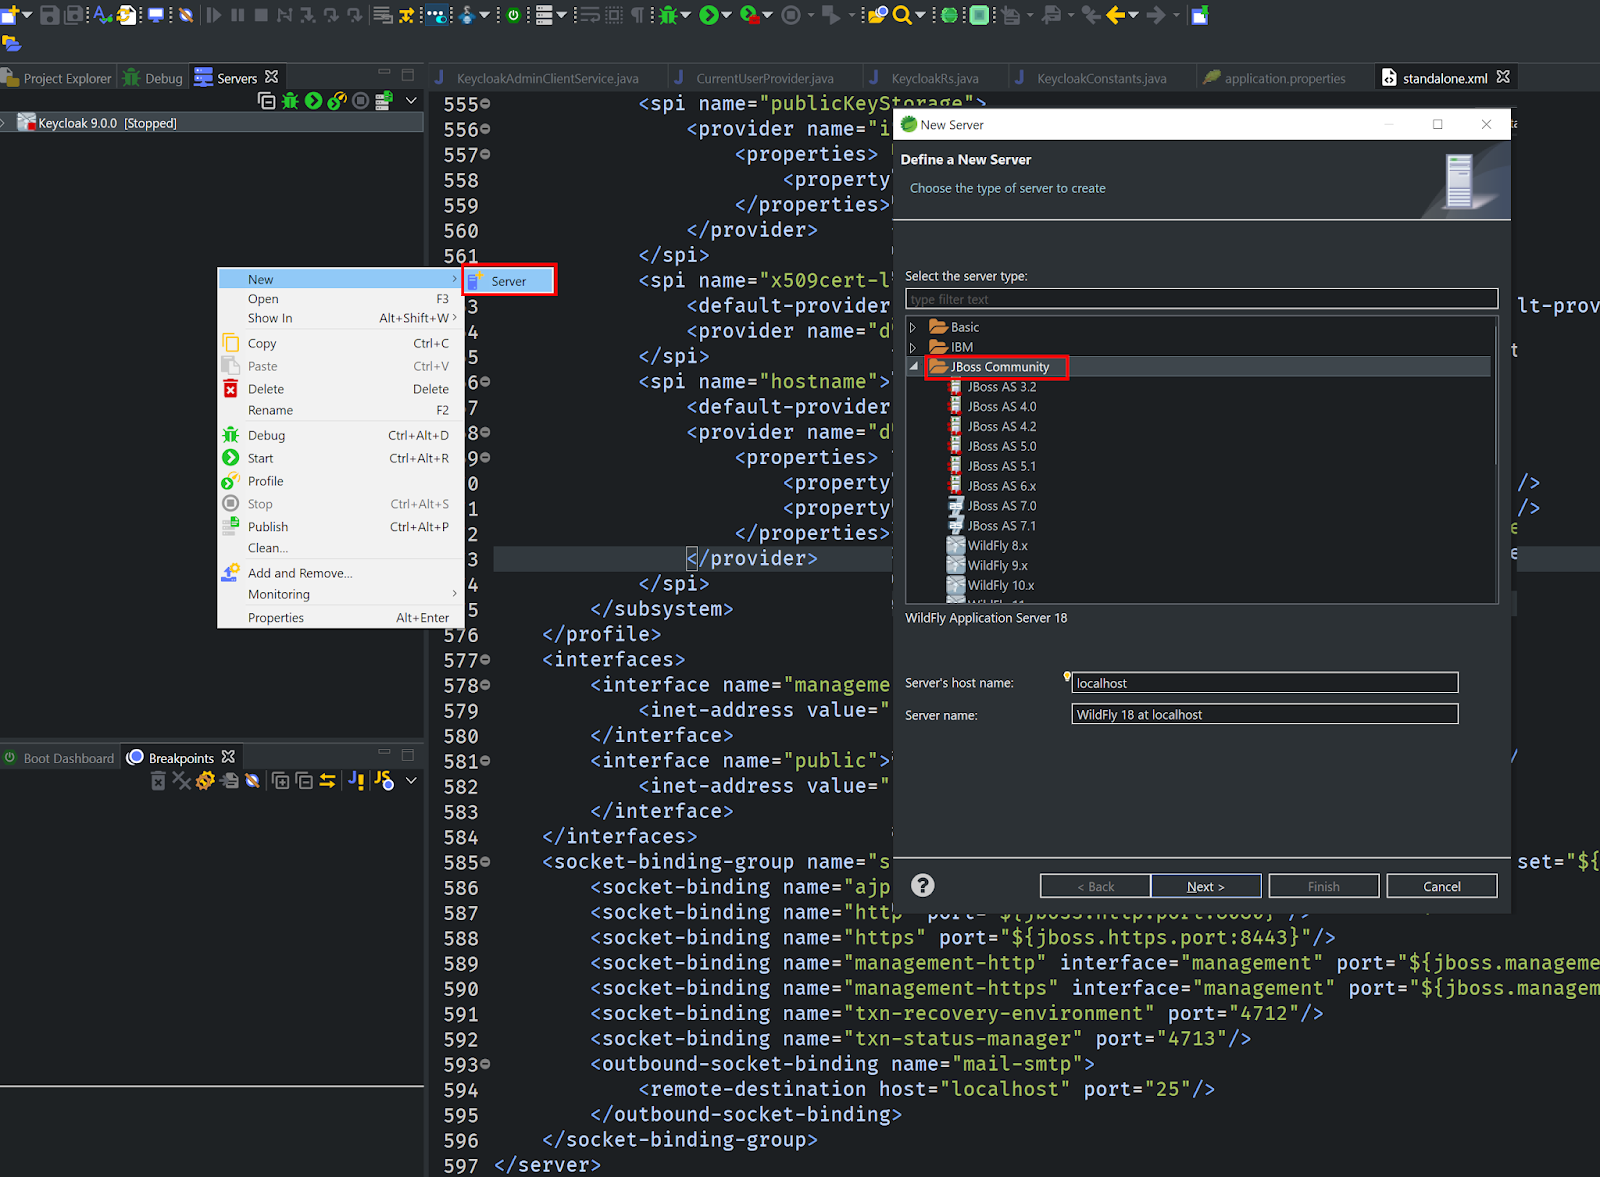The height and width of the screenshot is (1177, 1600).
Task: Remove all breakpoints in the Breakpoints view
Action: pos(183,780)
